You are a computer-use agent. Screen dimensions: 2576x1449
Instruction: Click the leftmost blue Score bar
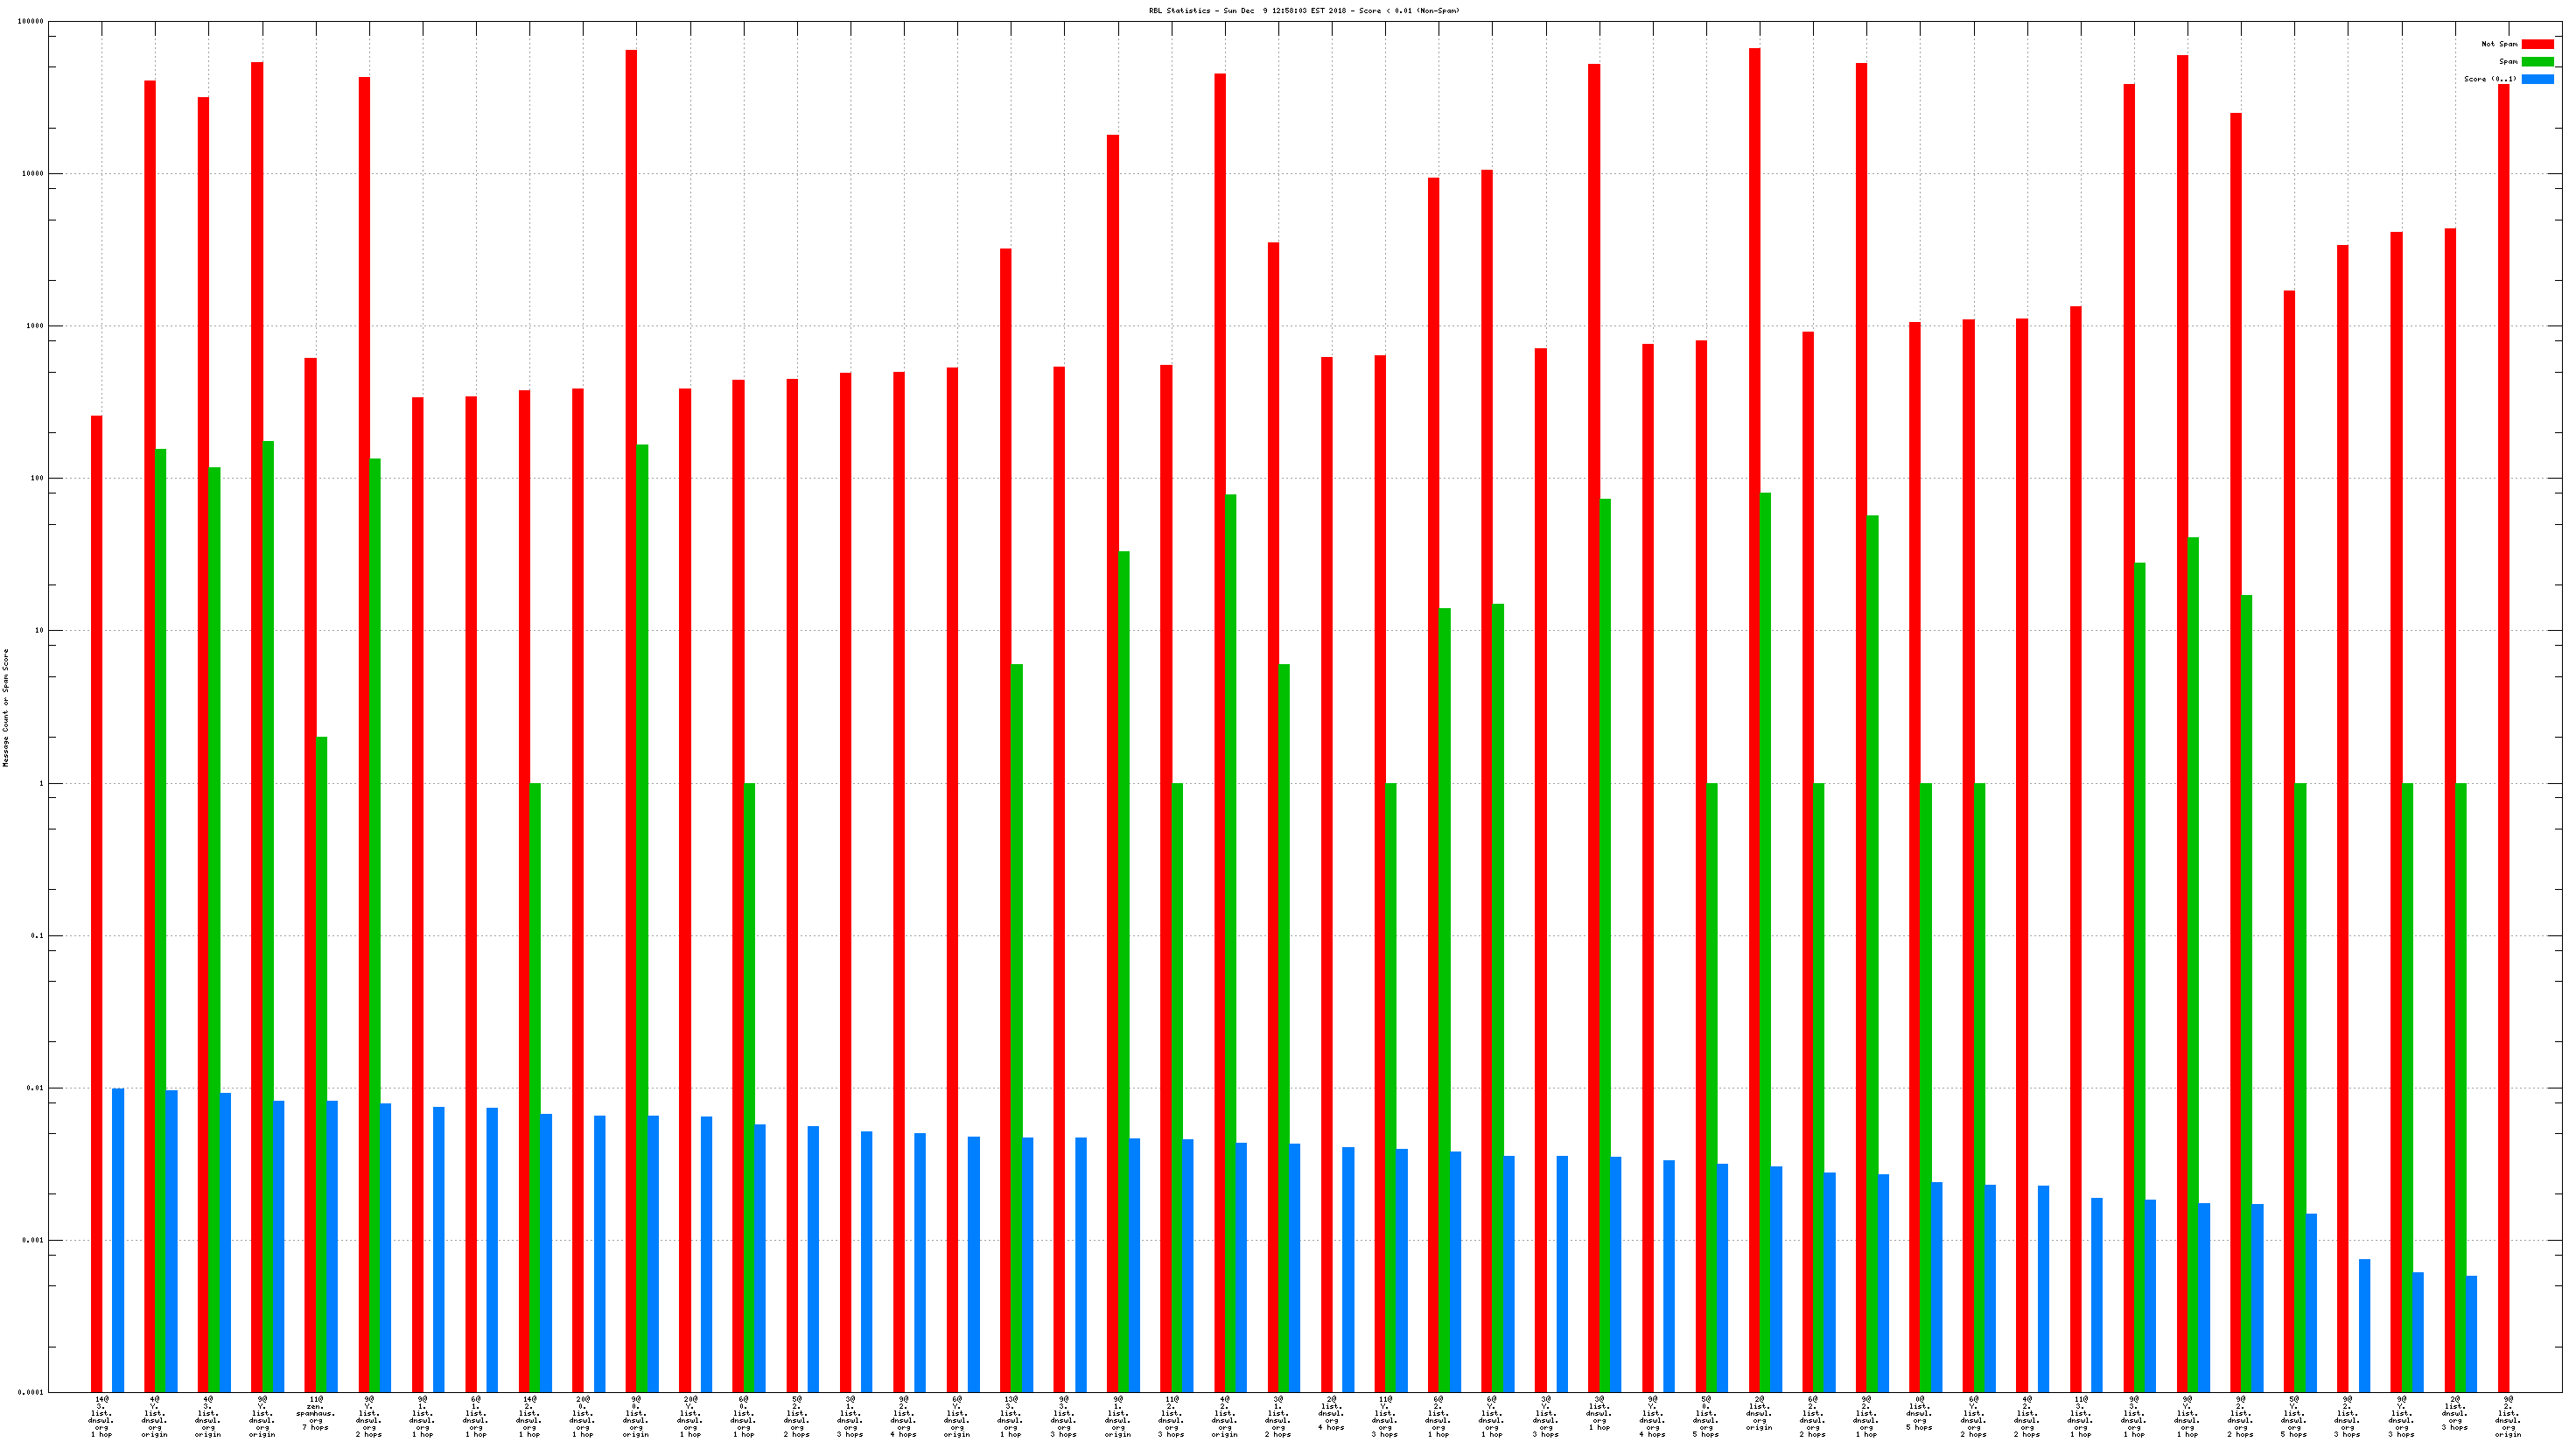coord(118,1240)
